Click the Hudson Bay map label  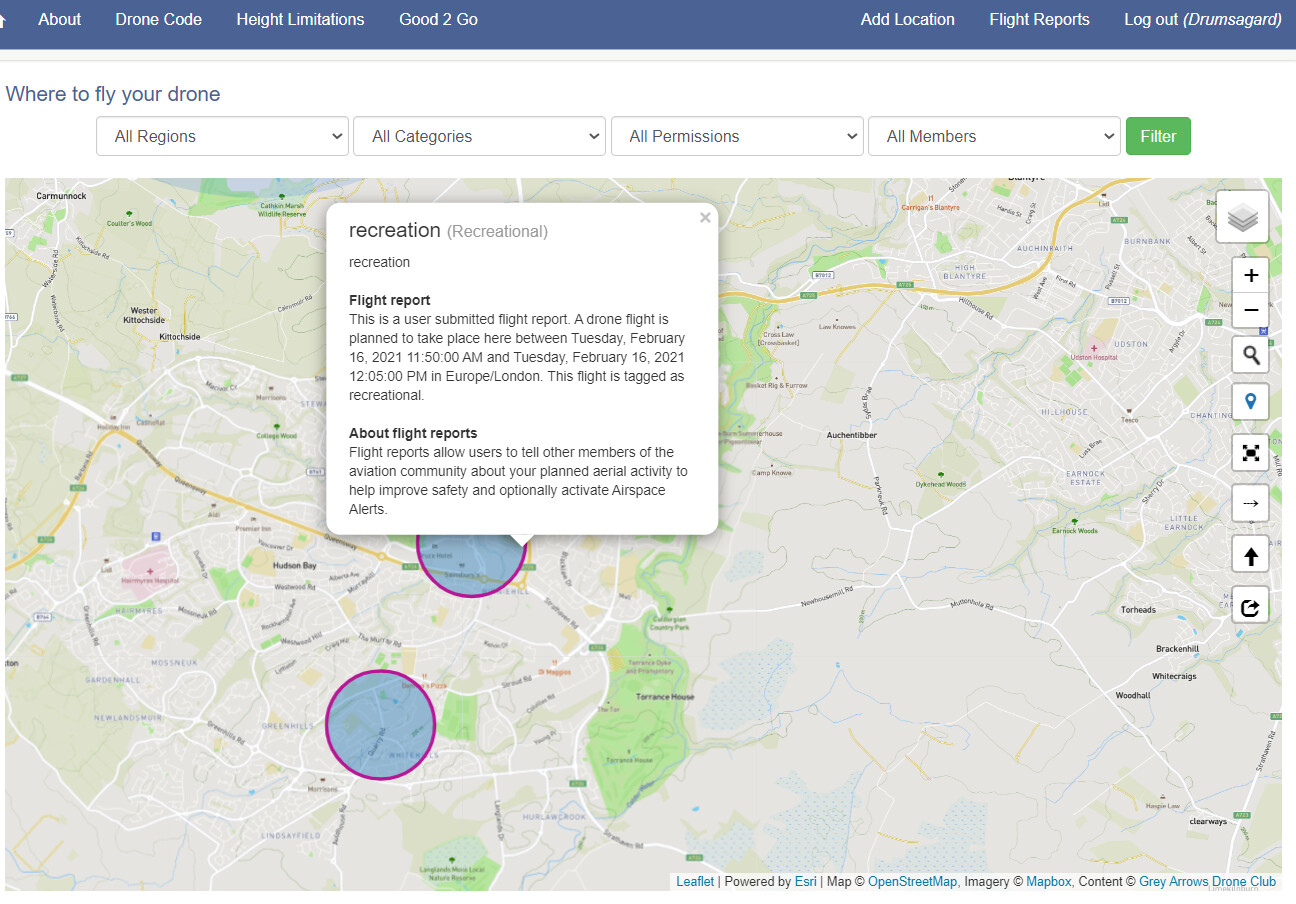(294, 565)
